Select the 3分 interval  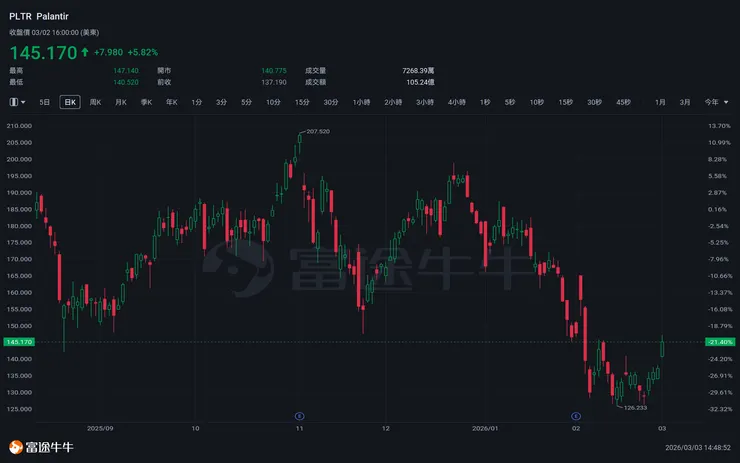pyautogui.click(x=221, y=102)
